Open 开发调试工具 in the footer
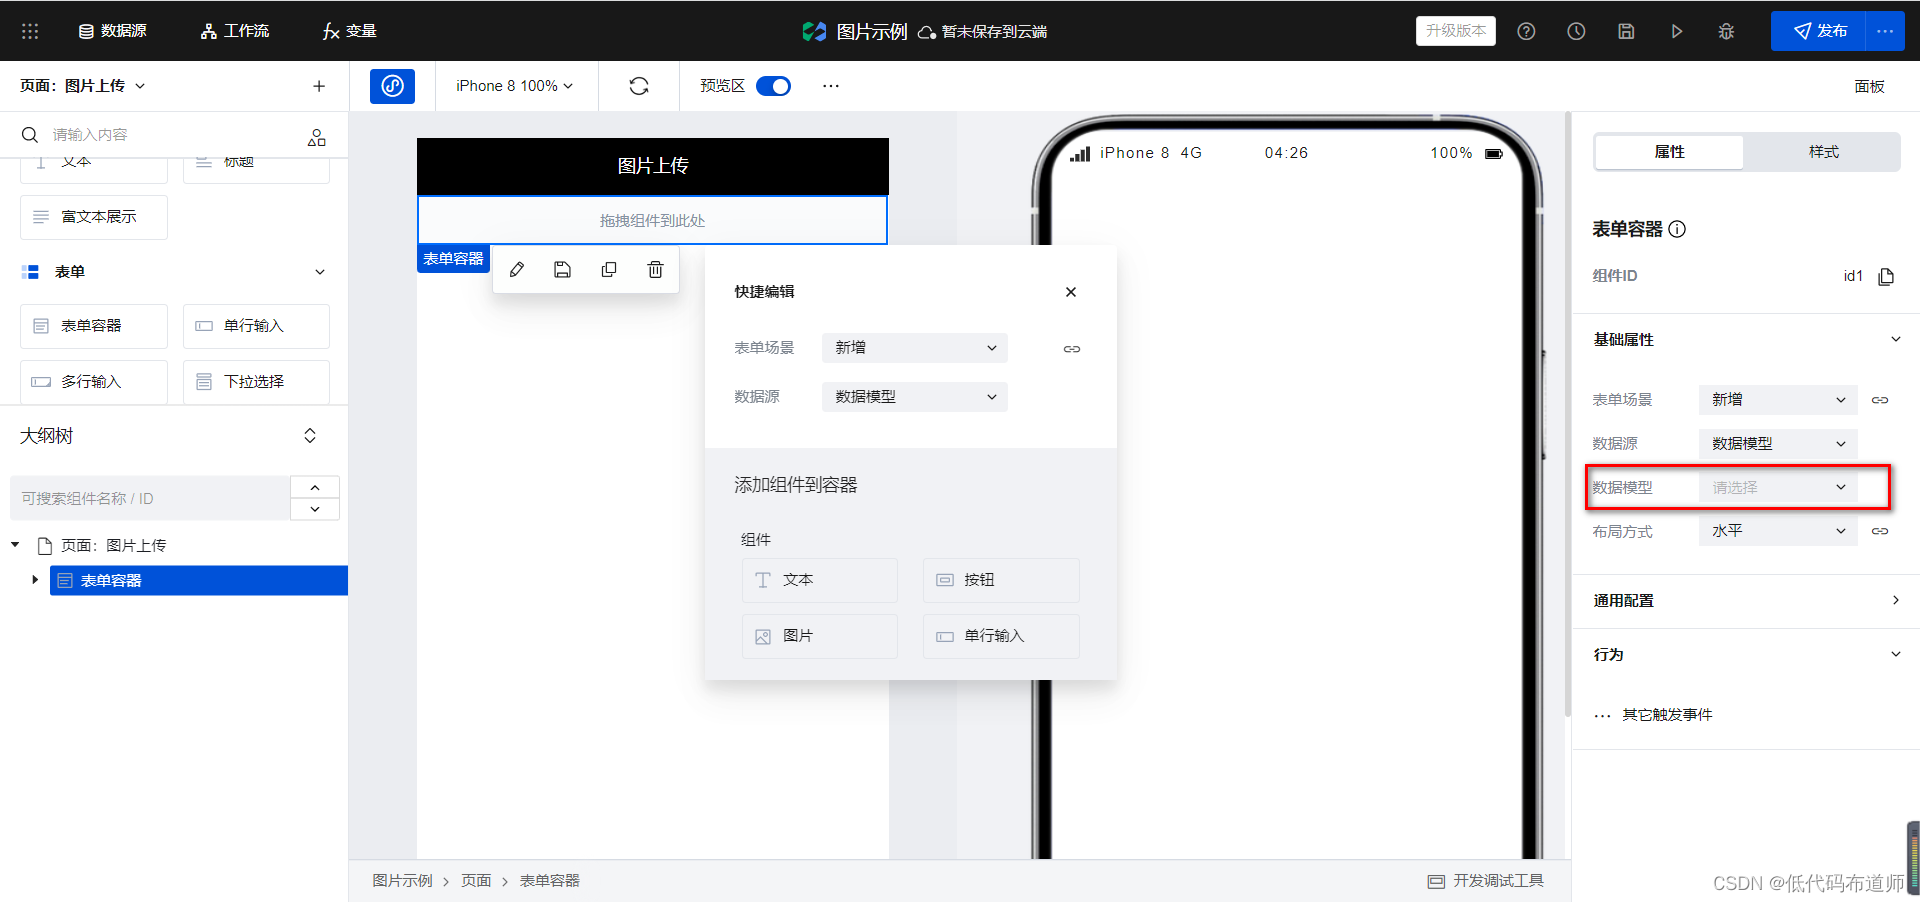Viewport: 1920px width, 902px height. tap(1486, 881)
